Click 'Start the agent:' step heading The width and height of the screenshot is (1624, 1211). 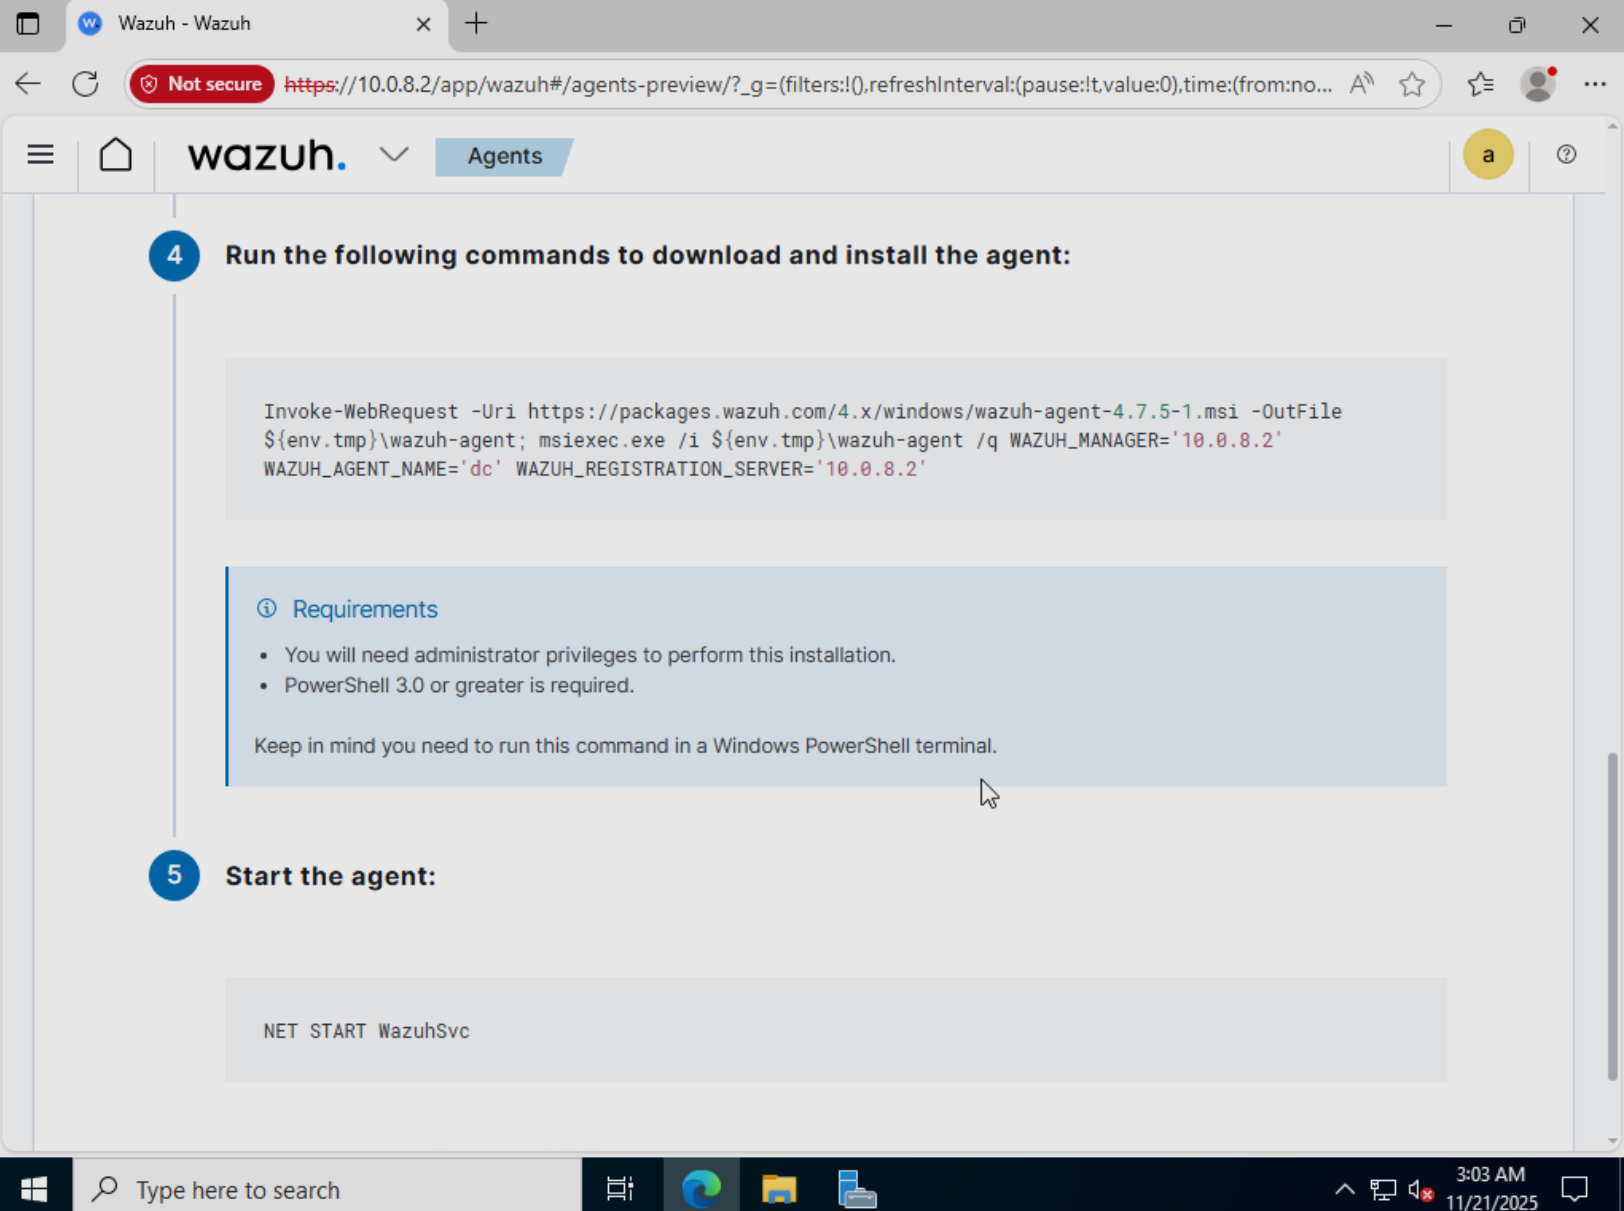pos(330,876)
